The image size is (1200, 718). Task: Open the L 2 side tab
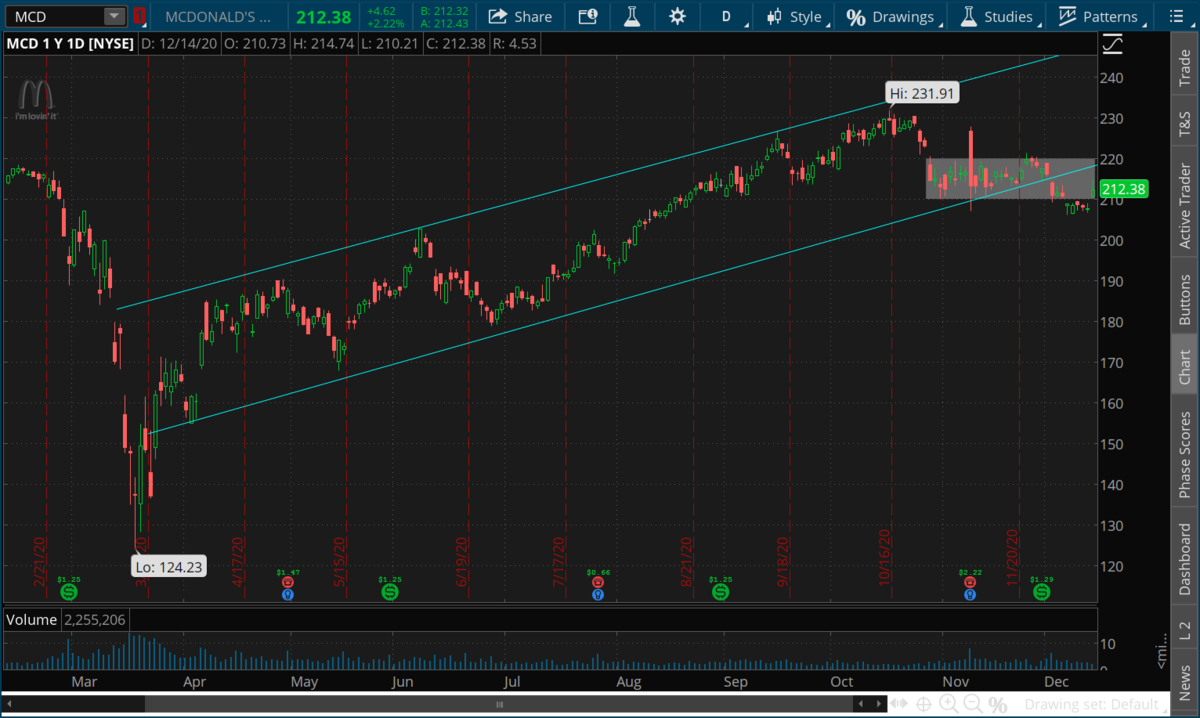click(1186, 629)
